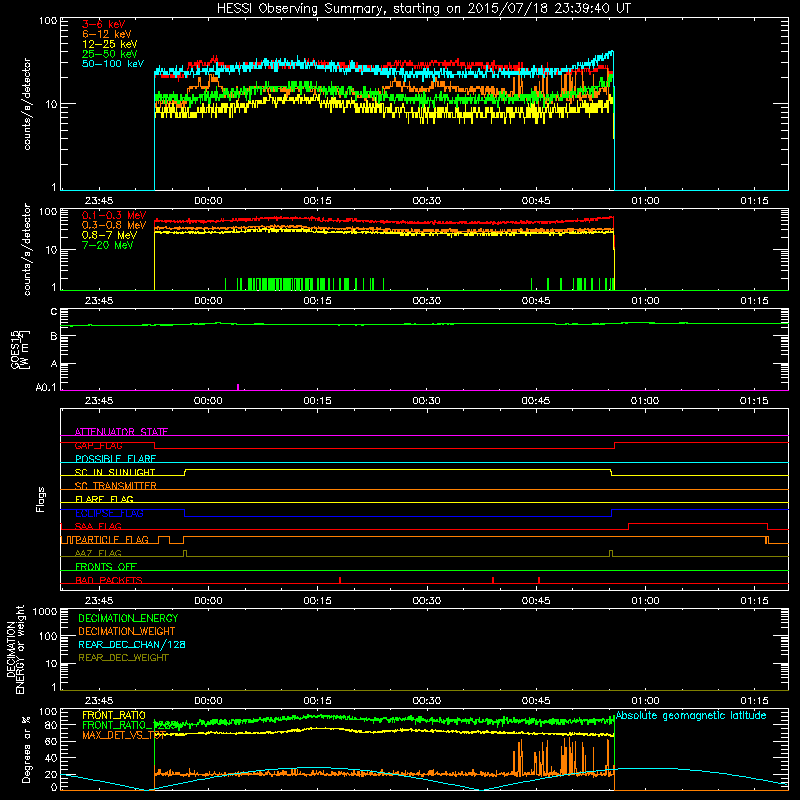Select the cyan 50-100 keV legend label
The height and width of the screenshot is (800, 800).
(113, 64)
